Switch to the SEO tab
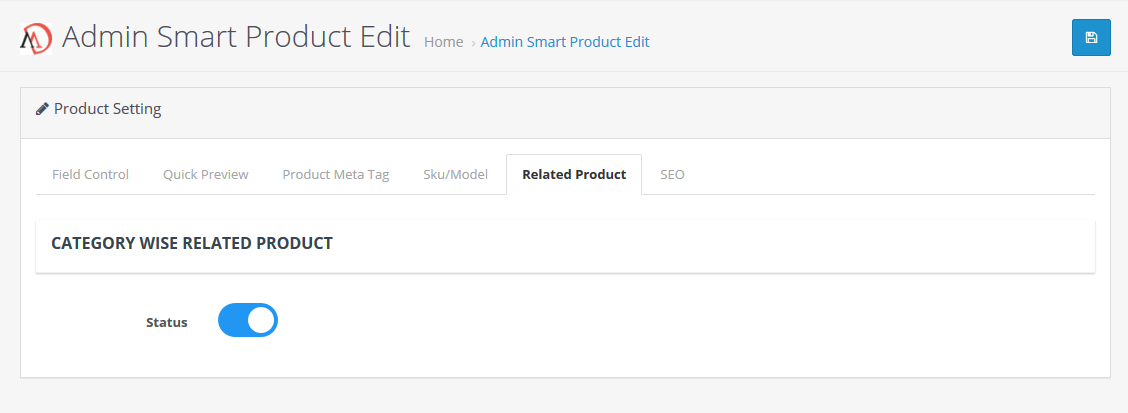1128x413 pixels. [x=673, y=174]
